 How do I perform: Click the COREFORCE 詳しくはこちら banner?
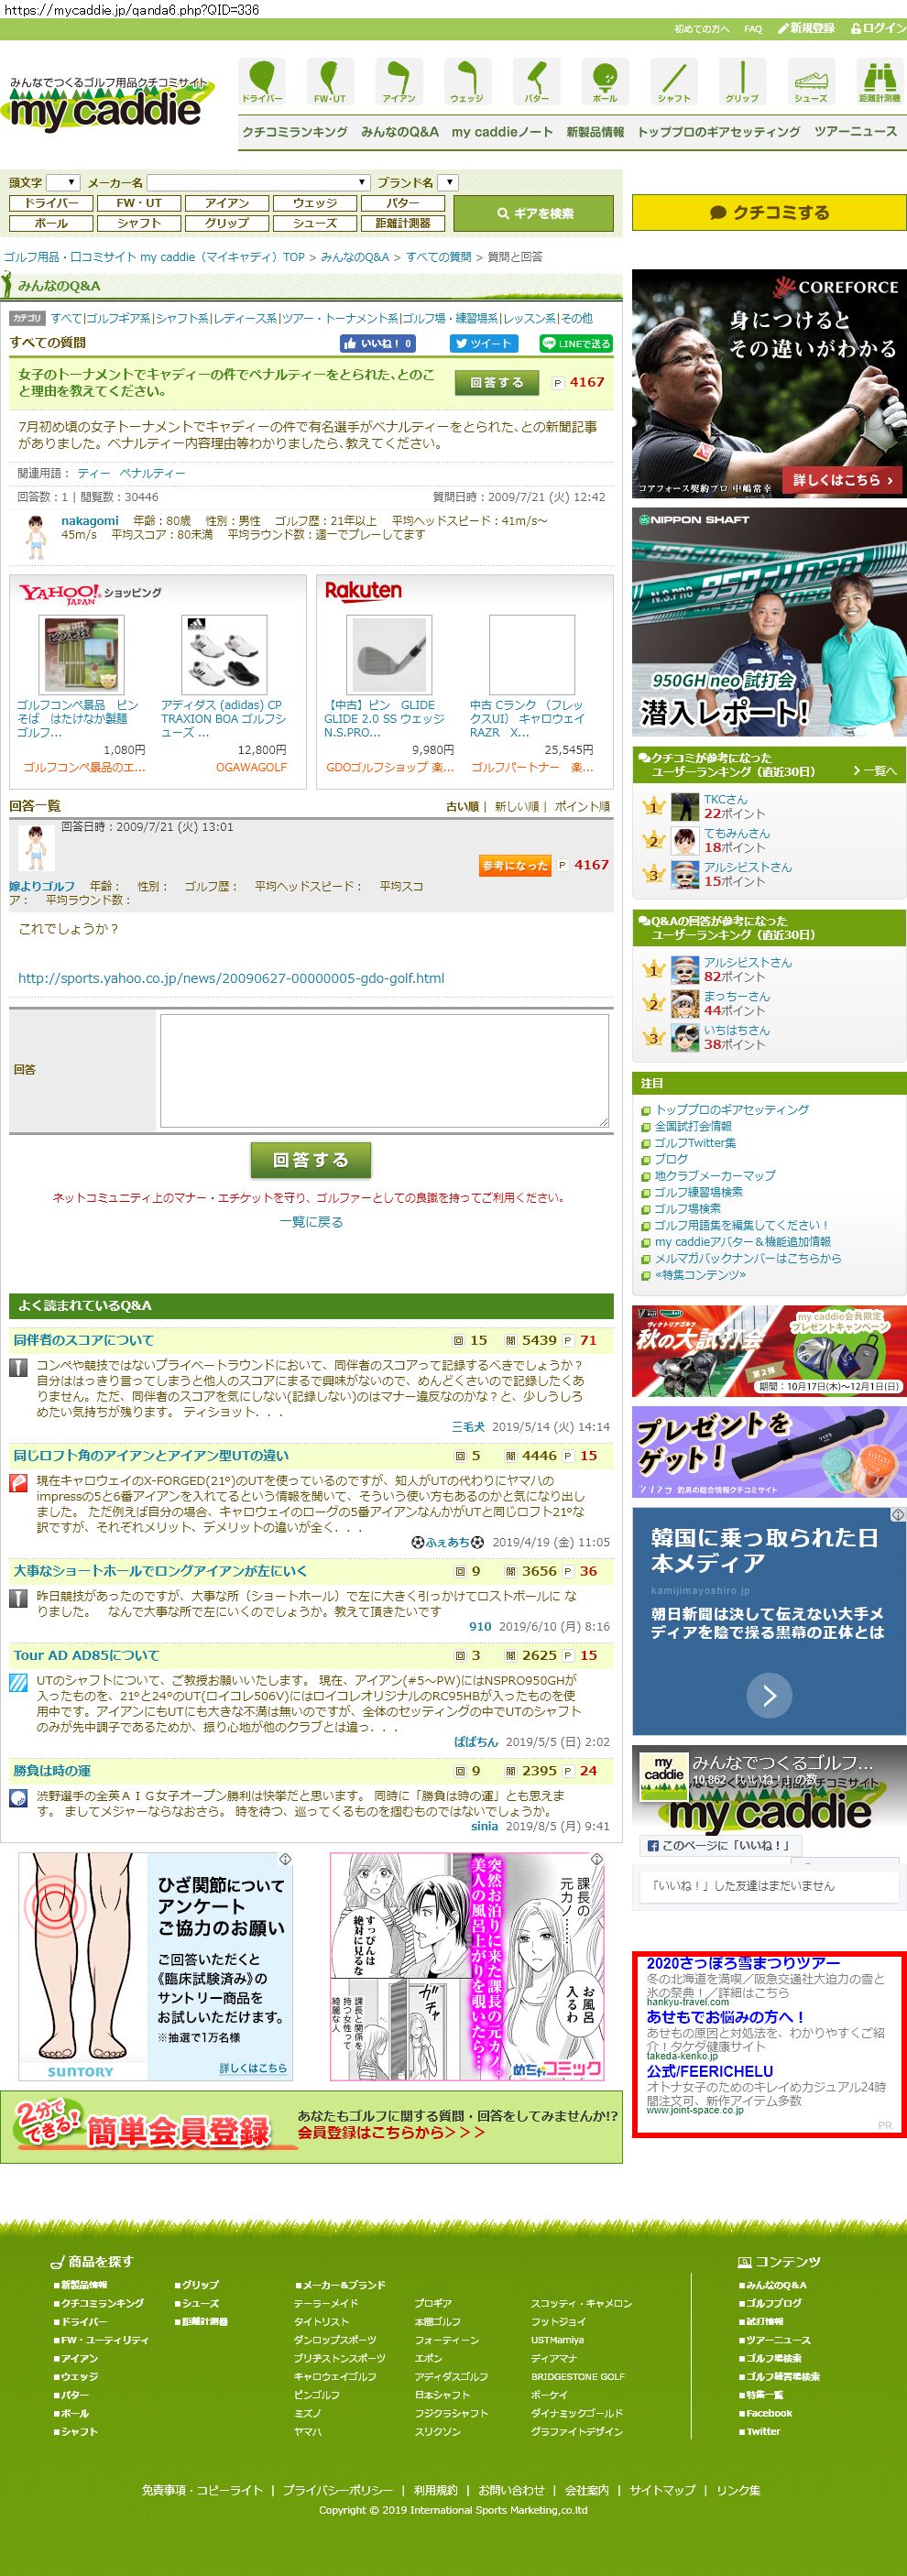coord(843,480)
